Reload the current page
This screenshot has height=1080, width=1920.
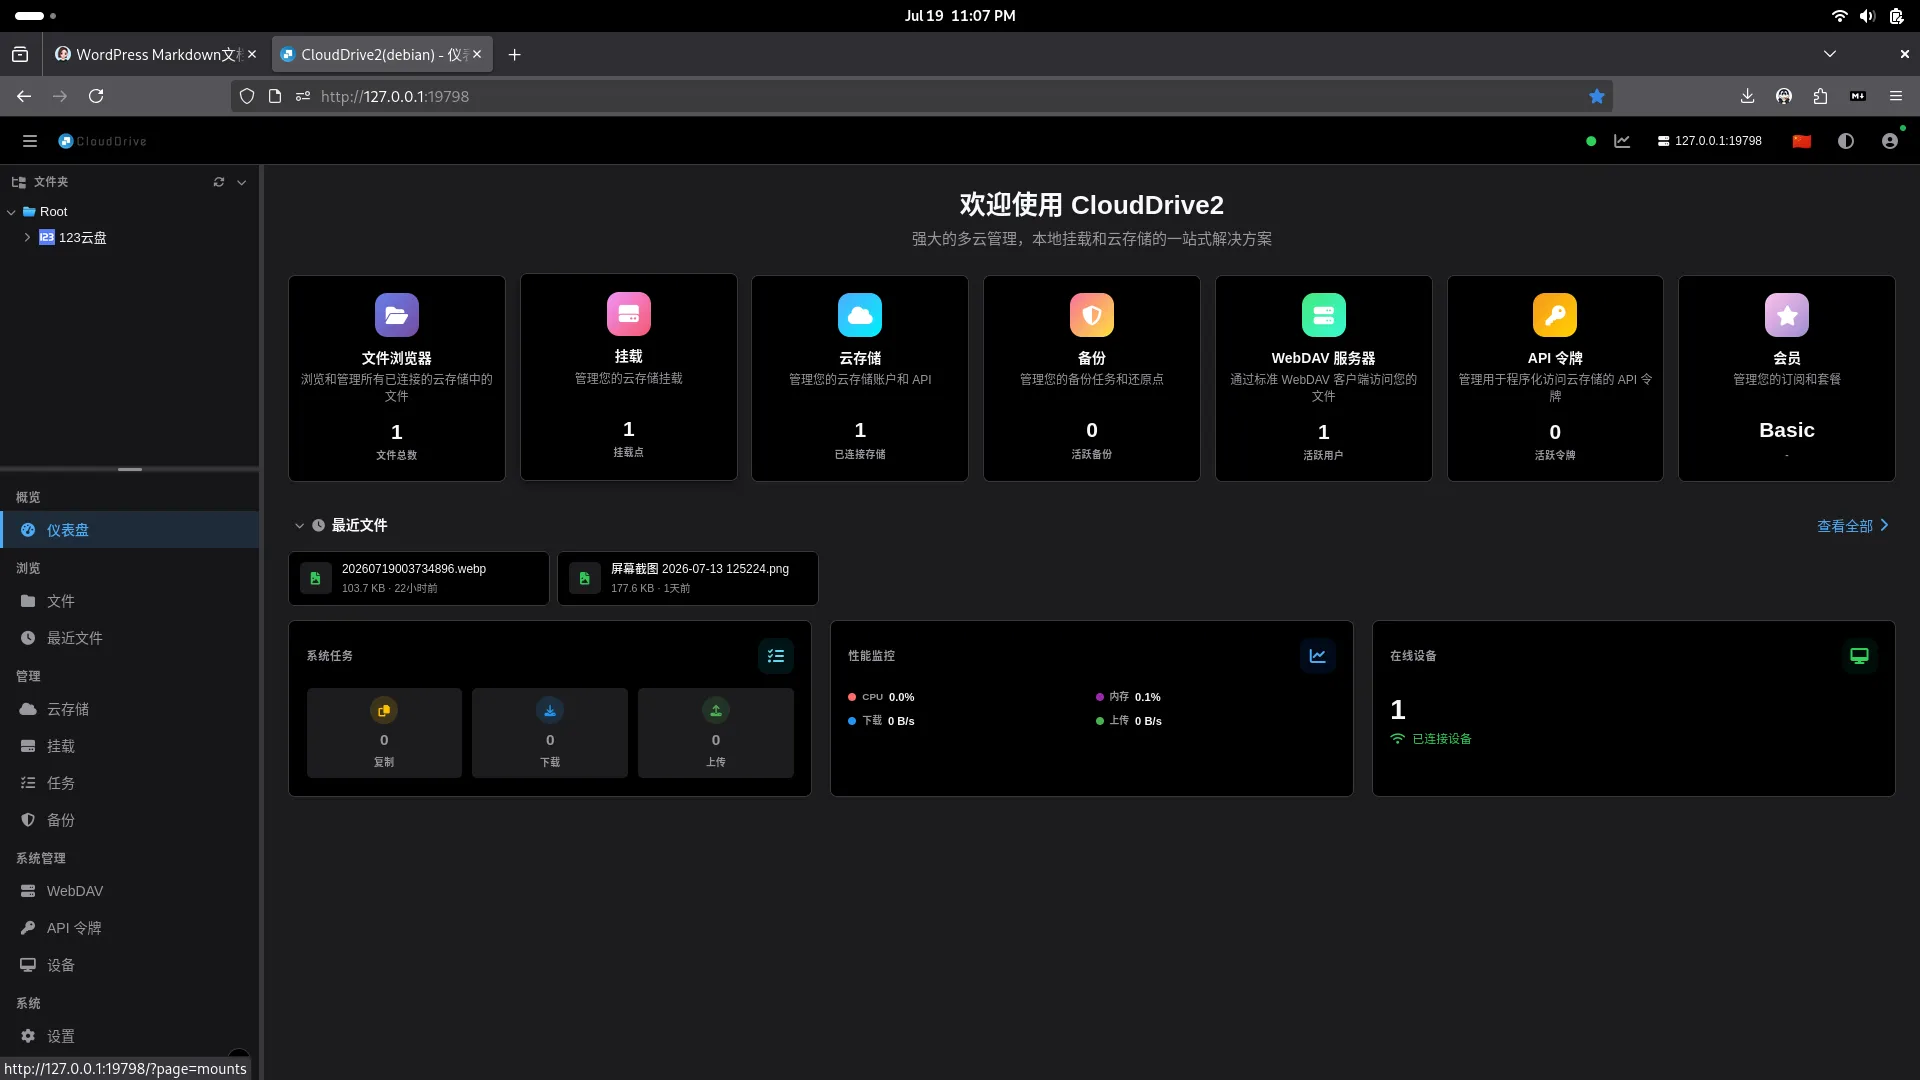coord(96,96)
